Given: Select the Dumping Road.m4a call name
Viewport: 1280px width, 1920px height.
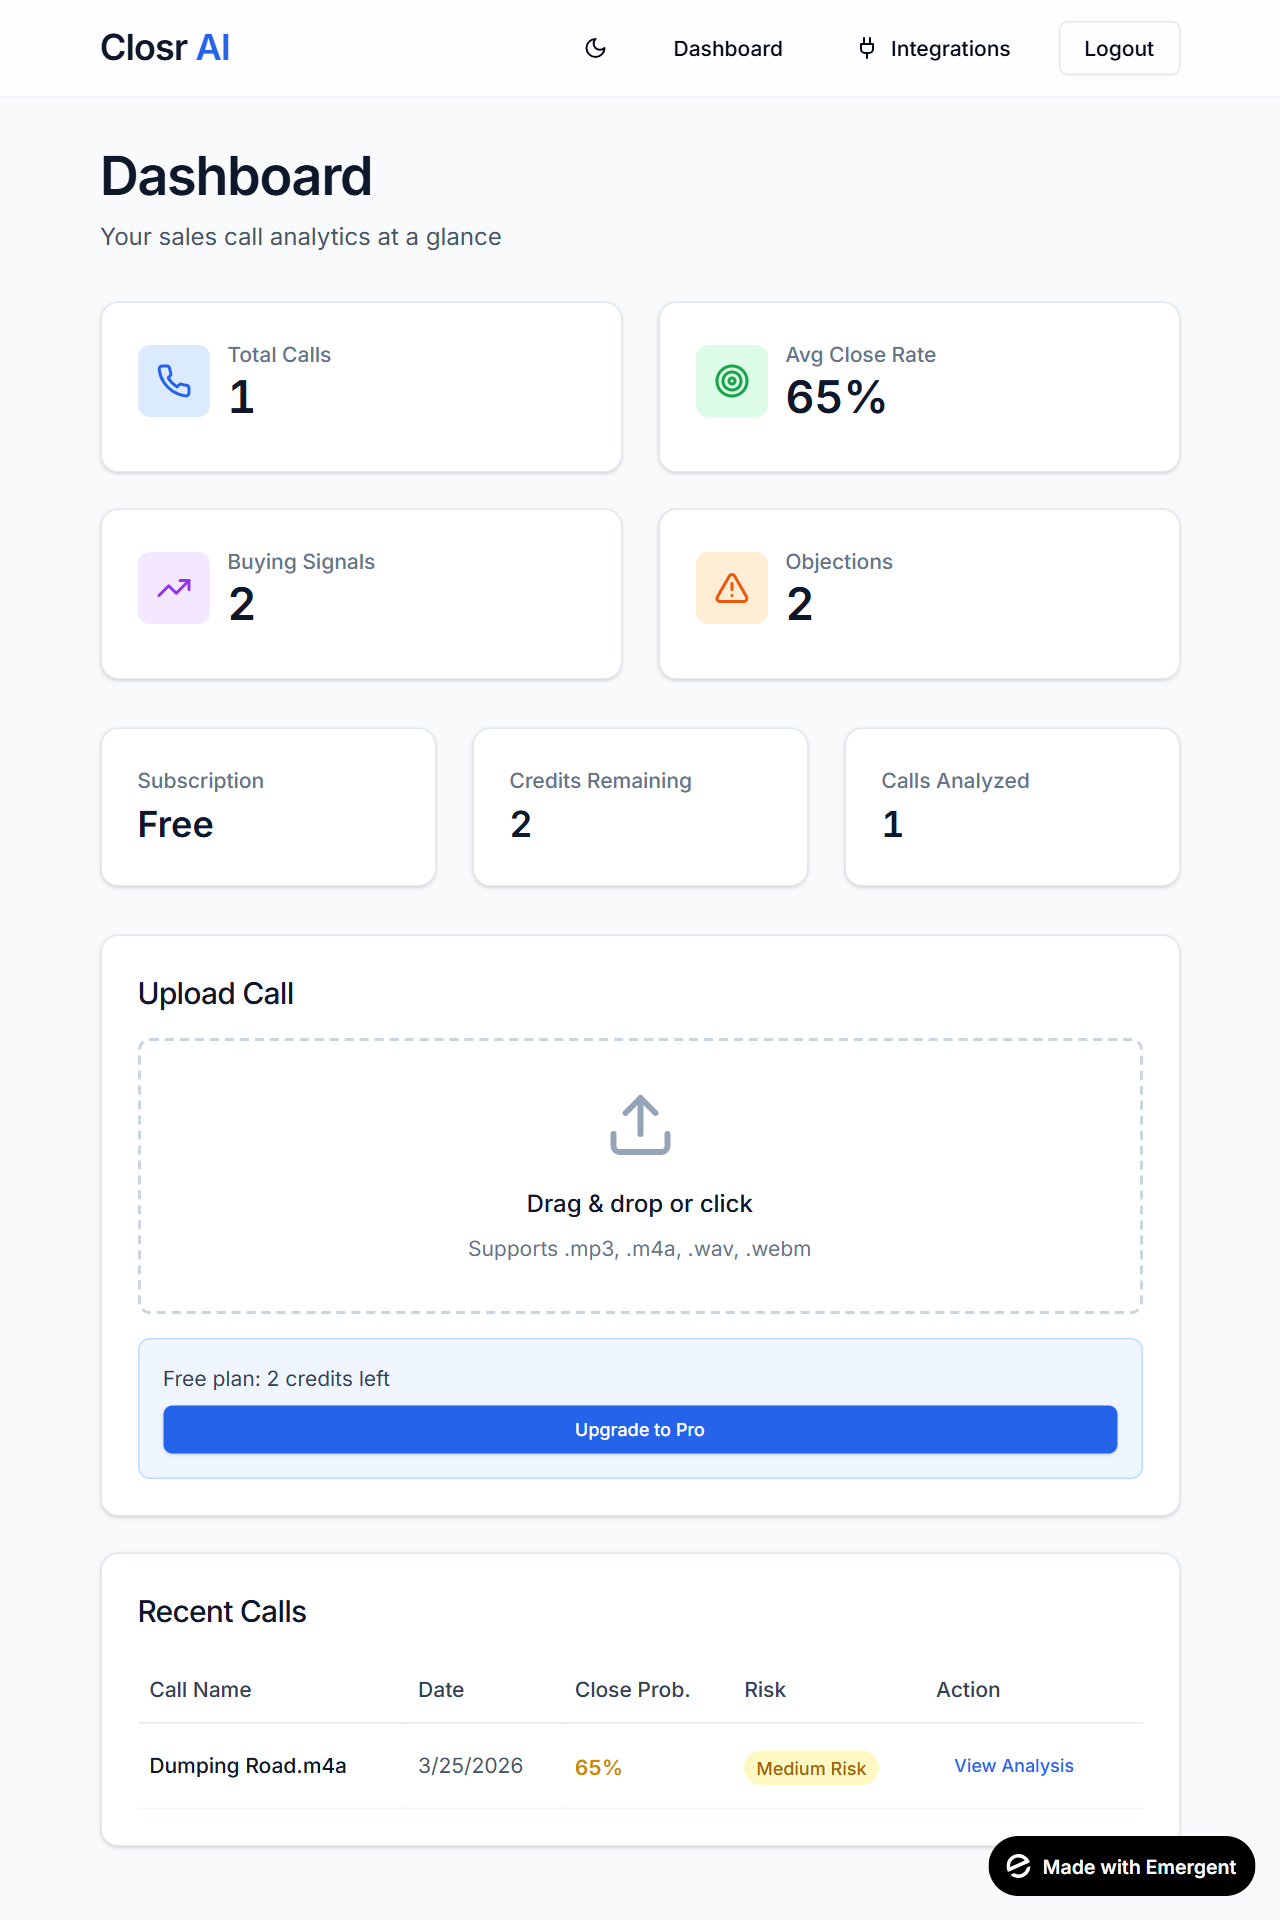Looking at the screenshot, I should 248,1766.
